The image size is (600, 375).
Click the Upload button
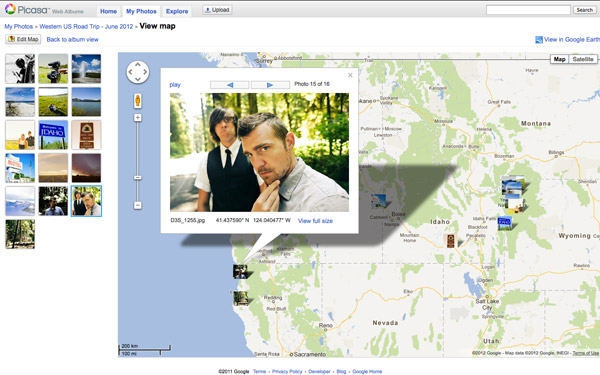pos(217,10)
